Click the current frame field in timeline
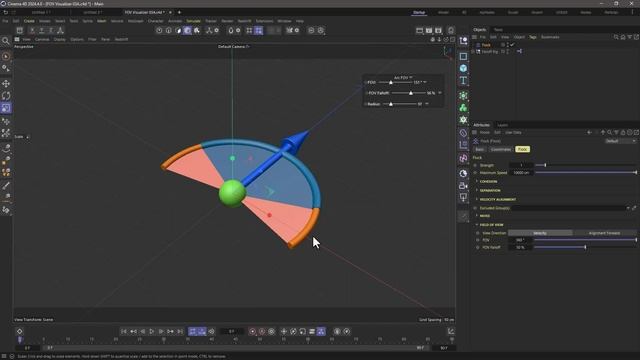Viewport: 640px width, 360px height. tap(231, 331)
